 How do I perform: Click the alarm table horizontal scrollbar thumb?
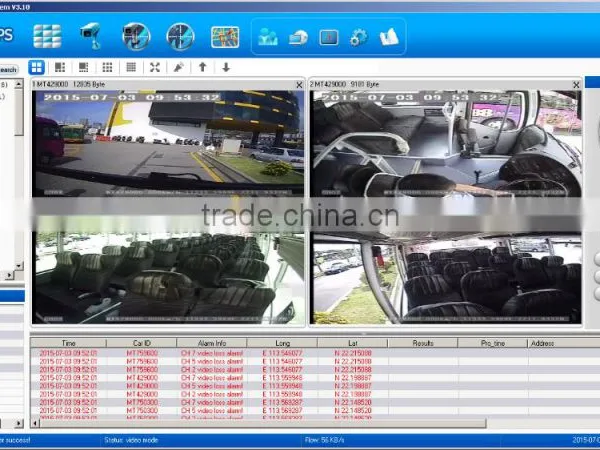pyautogui.click(x=263, y=423)
